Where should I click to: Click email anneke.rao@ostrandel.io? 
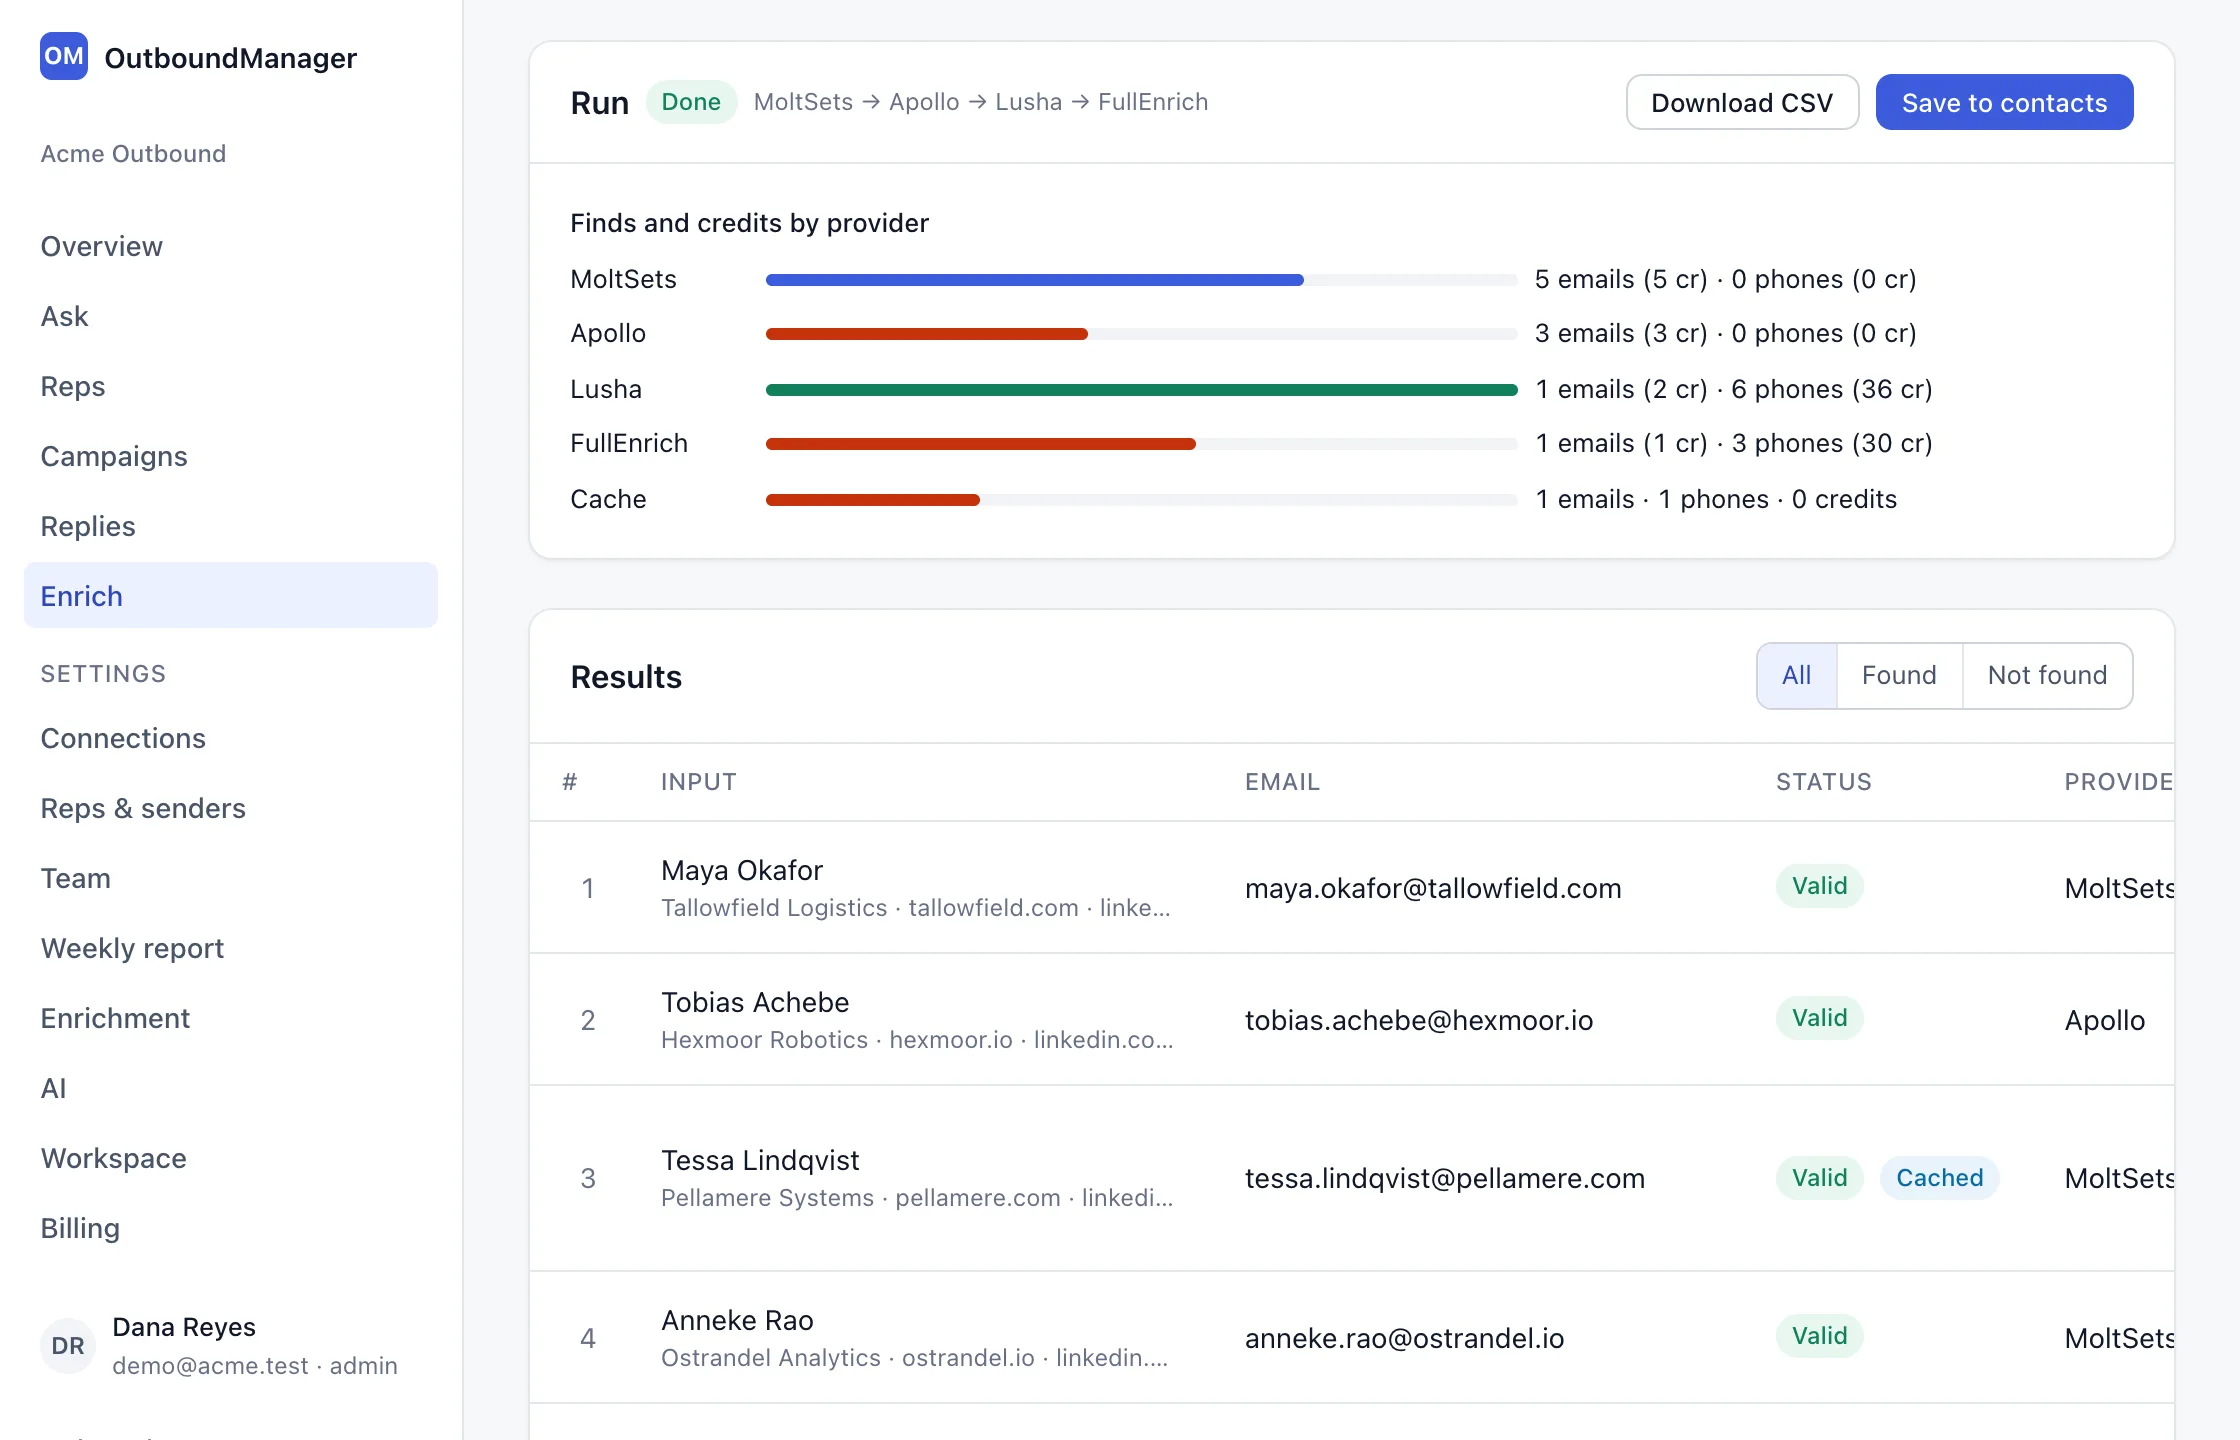[1405, 1338]
